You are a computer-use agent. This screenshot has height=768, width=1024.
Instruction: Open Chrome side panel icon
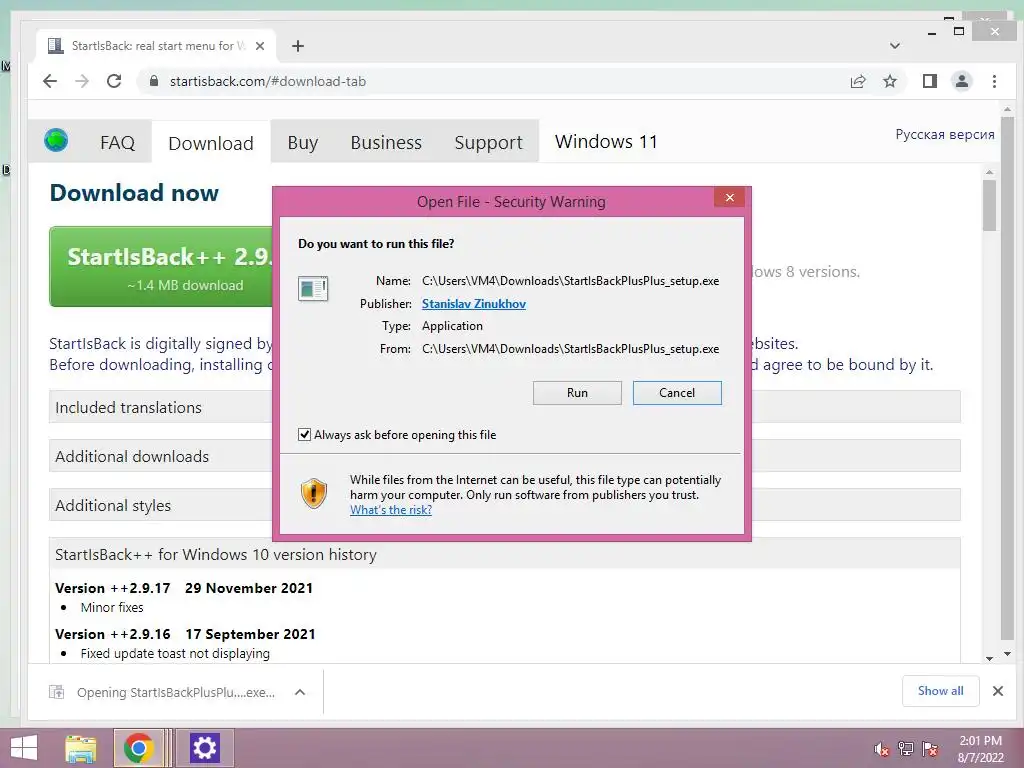pos(930,81)
